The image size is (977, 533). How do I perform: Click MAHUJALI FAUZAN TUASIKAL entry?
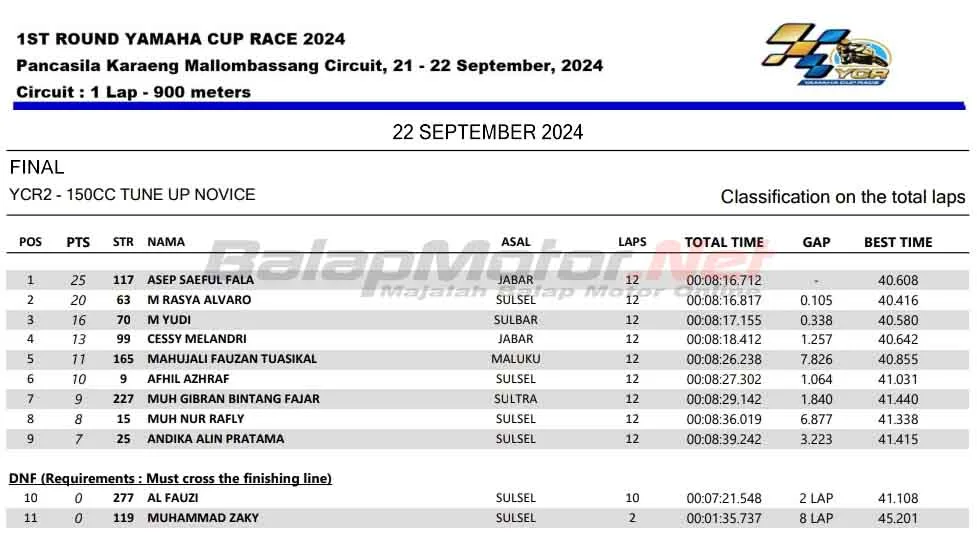point(232,359)
